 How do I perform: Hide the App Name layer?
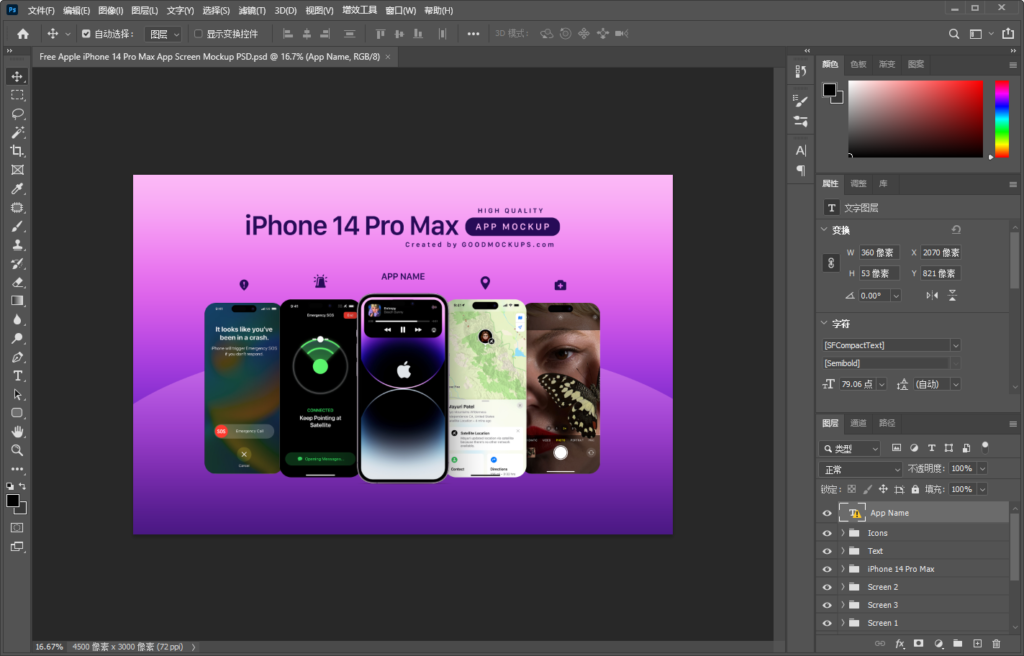827,513
